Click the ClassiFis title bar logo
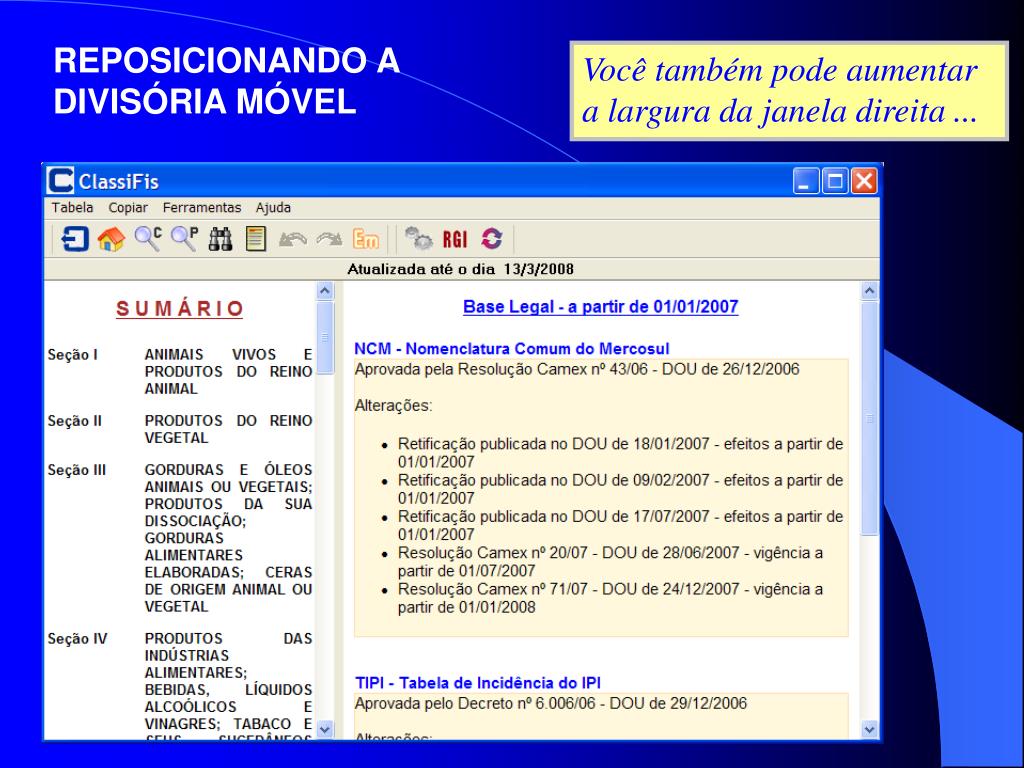Viewport: 1024px width, 768px height. click(x=61, y=181)
